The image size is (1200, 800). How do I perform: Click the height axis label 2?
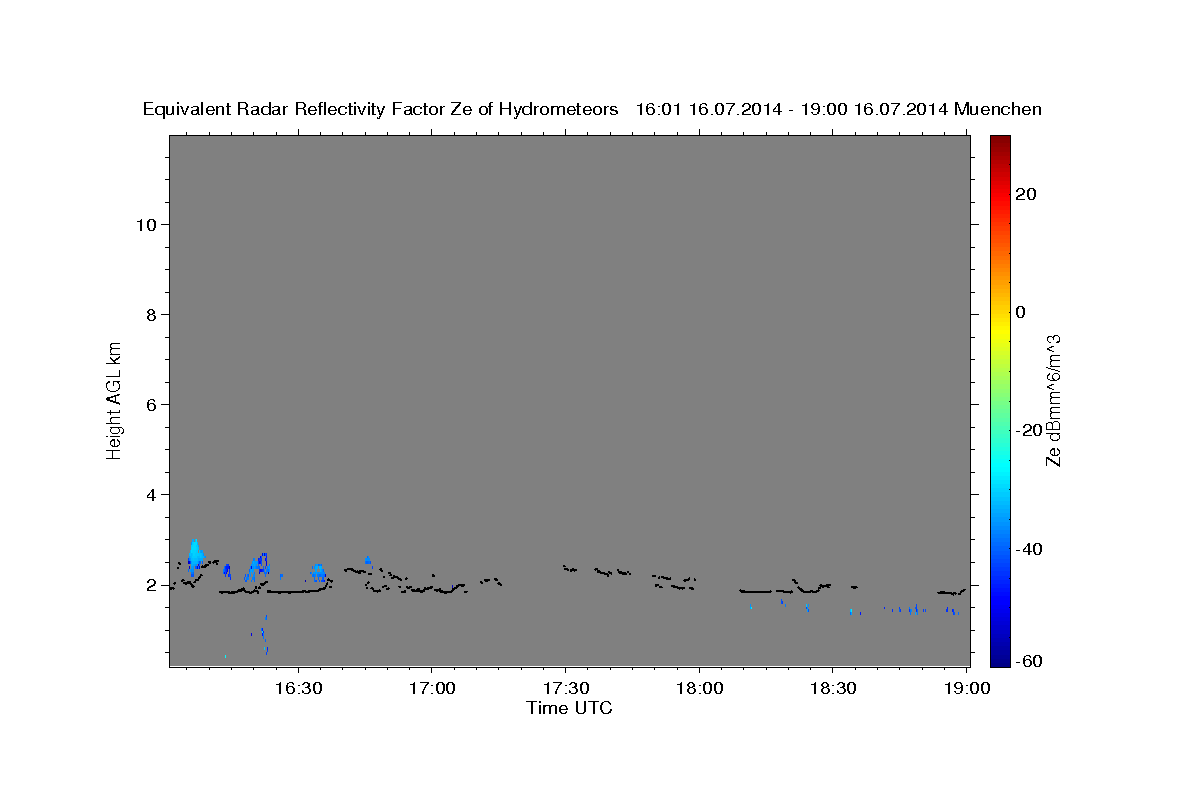(149, 585)
